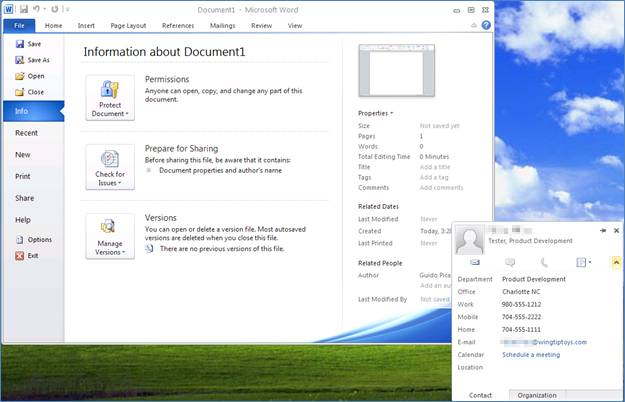Image resolution: width=625 pixels, height=402 pixels.
Task: Open the Manage Versions dropdown button
Action: point(110,236)
